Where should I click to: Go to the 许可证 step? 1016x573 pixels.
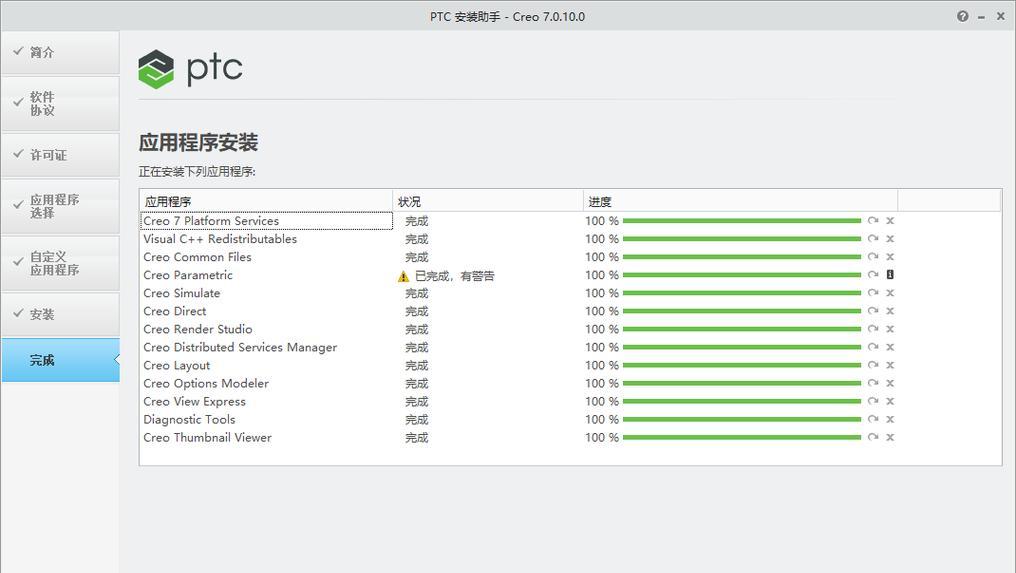coord(60,155)
